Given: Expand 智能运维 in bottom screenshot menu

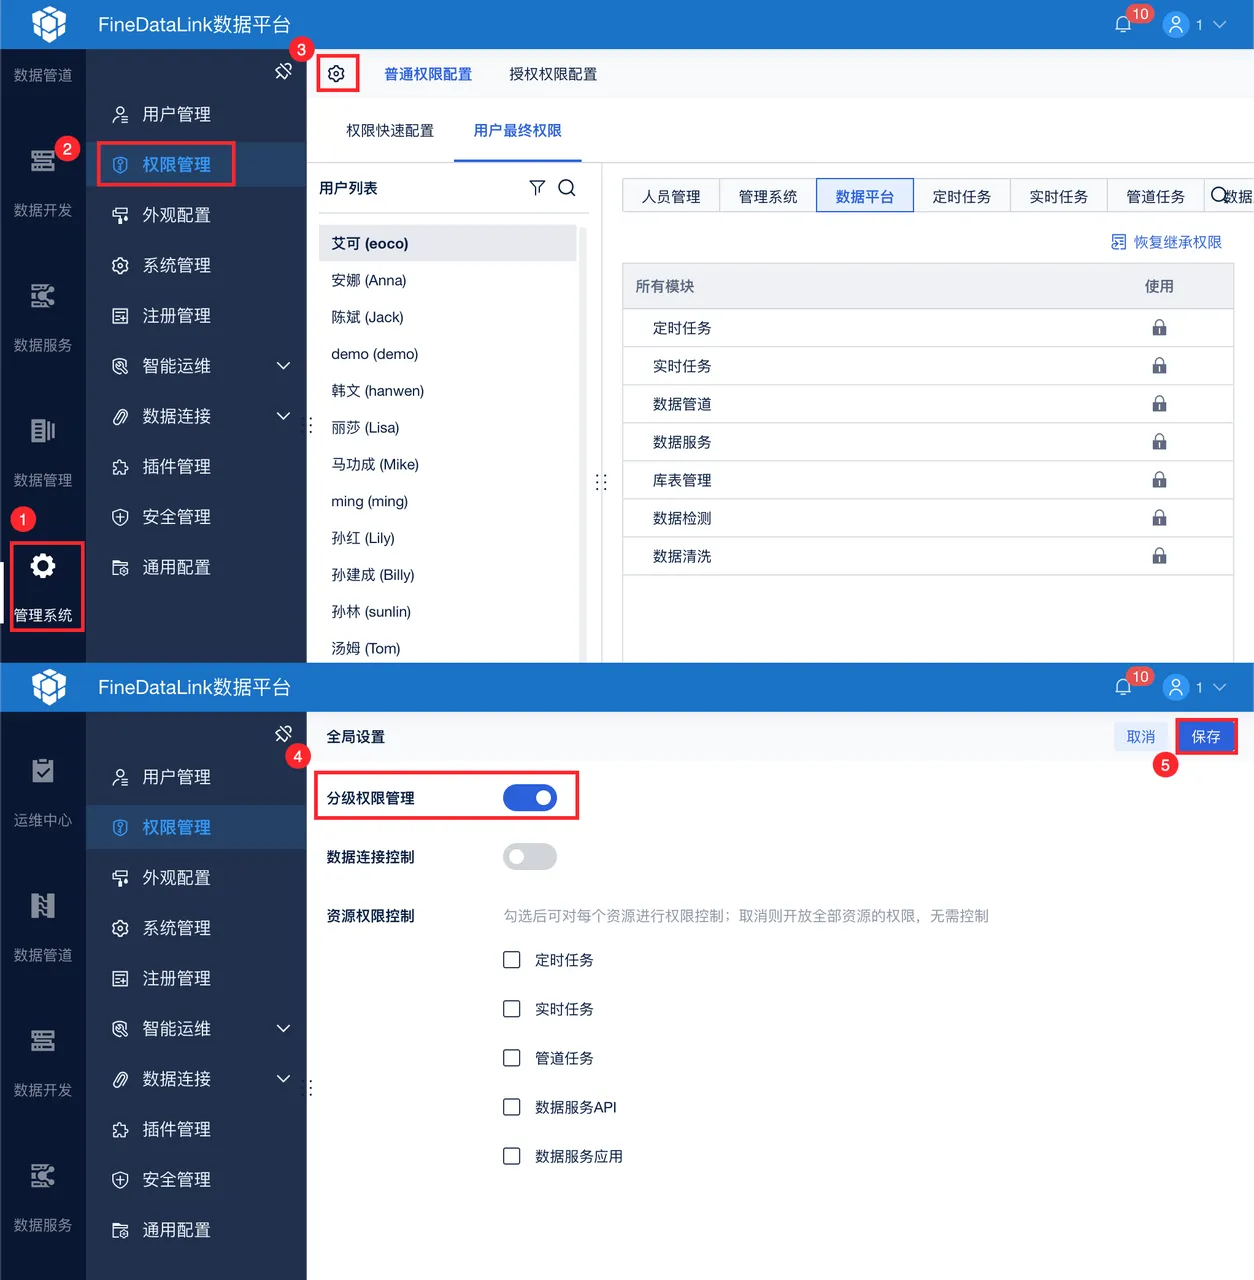Looking at the screenshot, I should pyautogui.click(x=283, y=1028).
